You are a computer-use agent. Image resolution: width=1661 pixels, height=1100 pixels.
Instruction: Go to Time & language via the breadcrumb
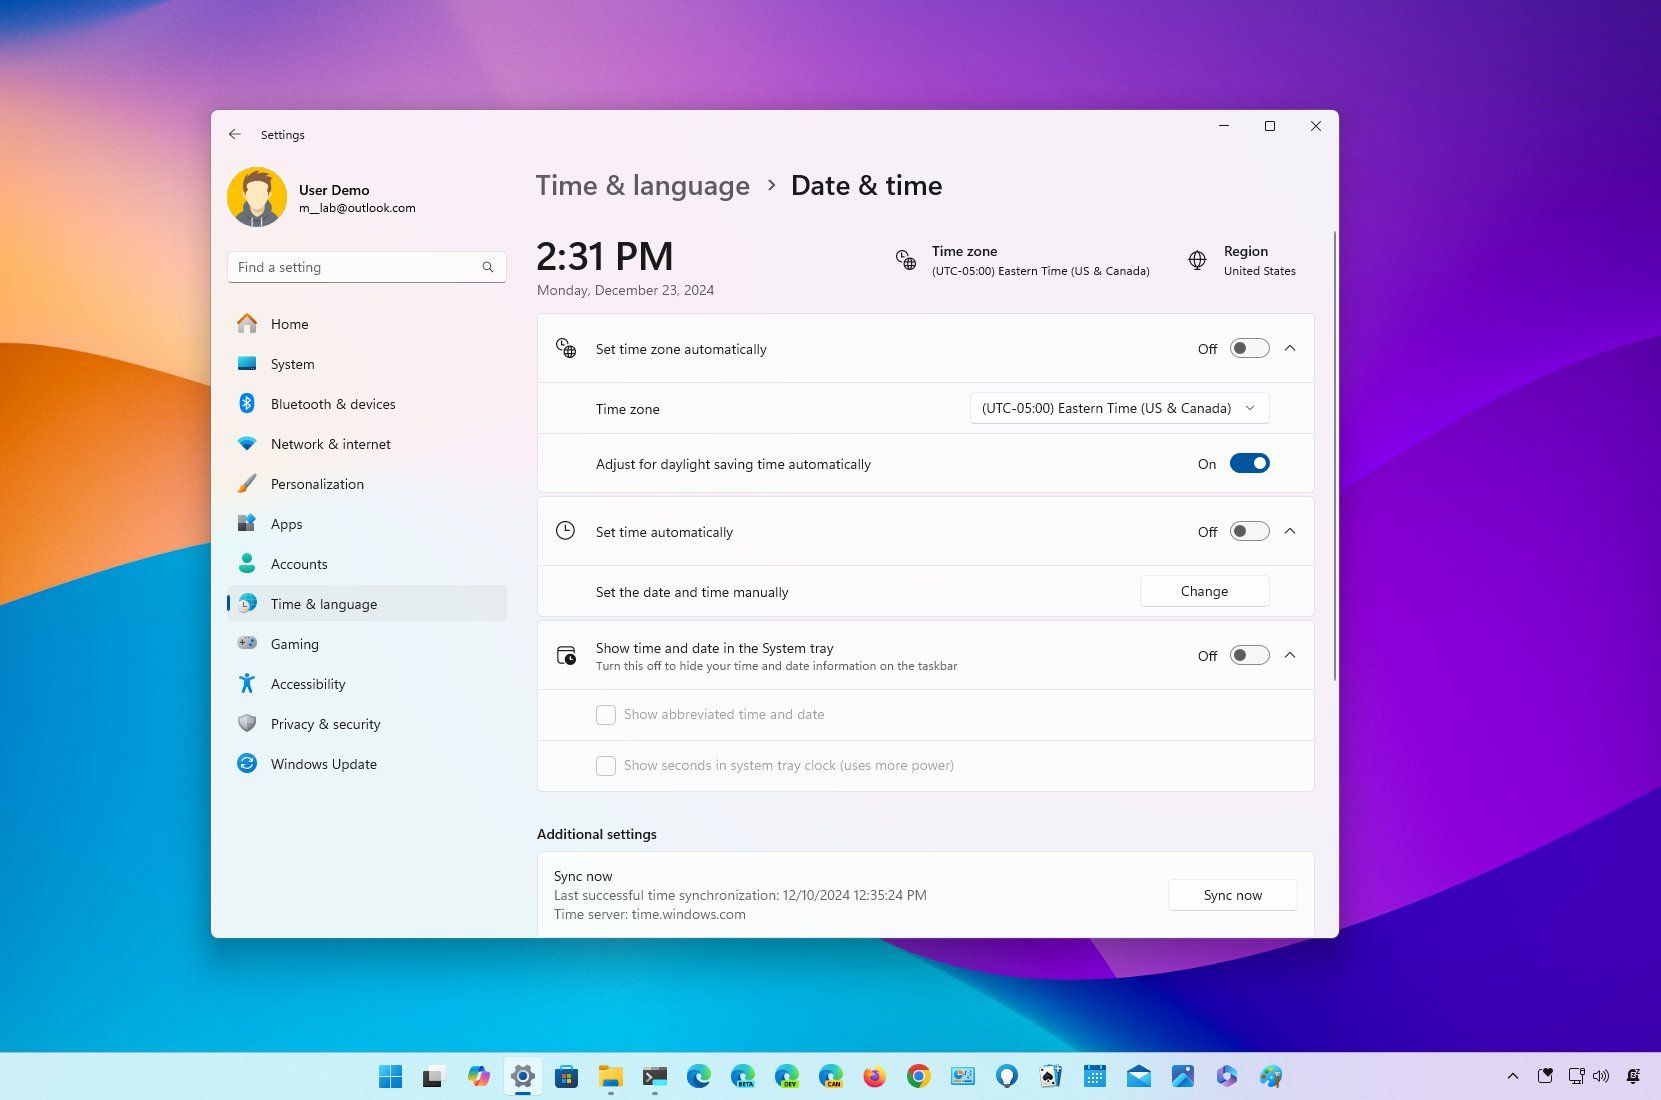coord(642,186)
